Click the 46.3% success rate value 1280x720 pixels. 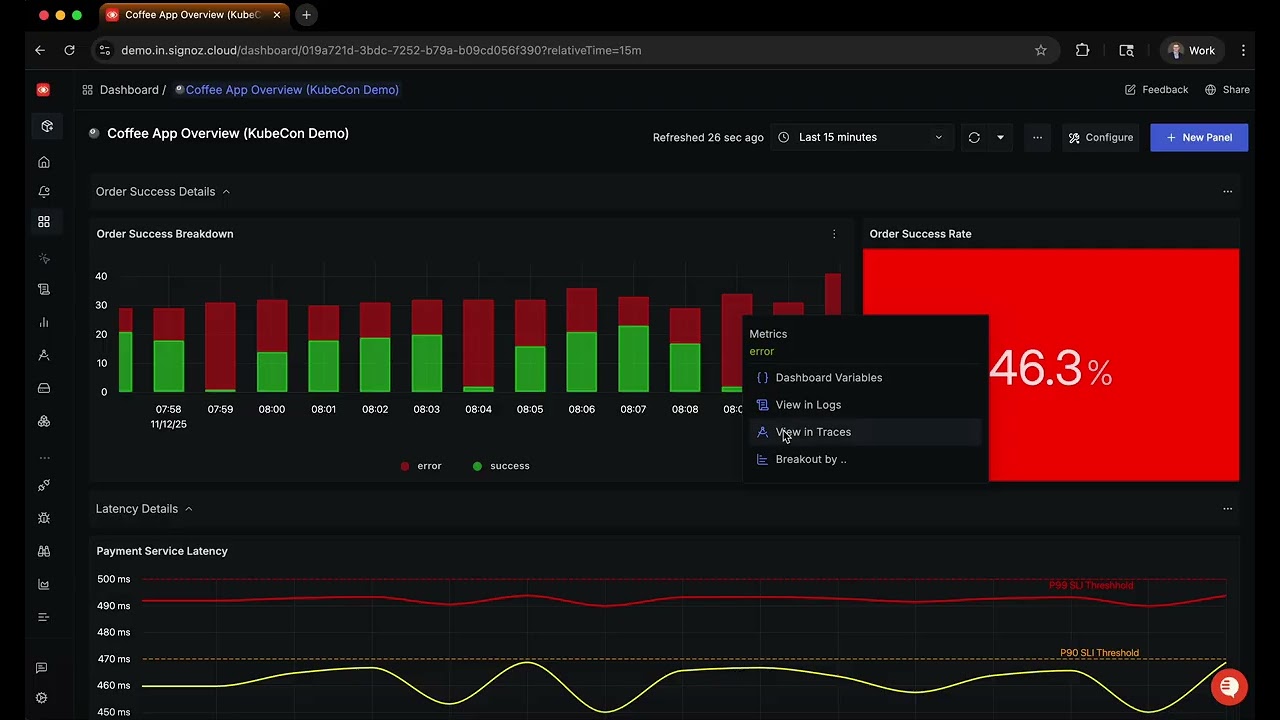(1050, 369)
